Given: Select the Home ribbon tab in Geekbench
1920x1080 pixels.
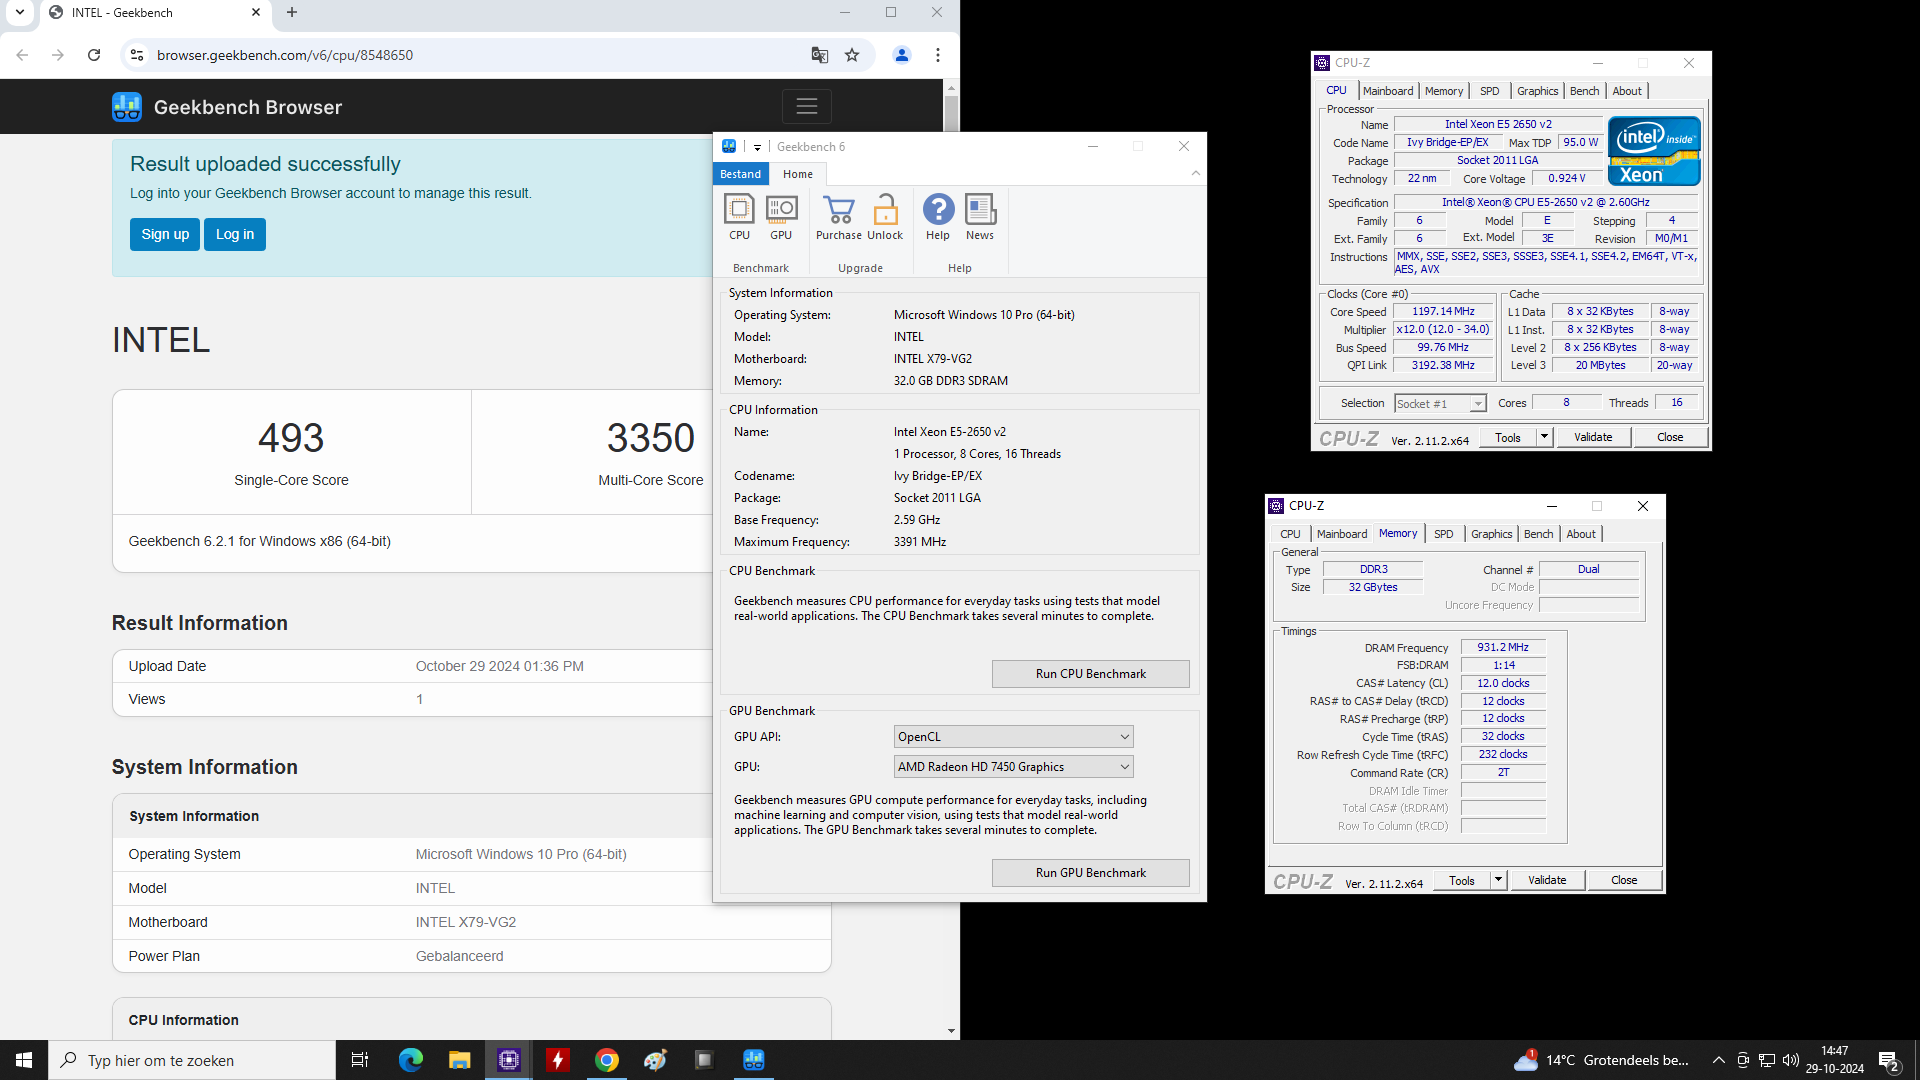Looking at the screenshot, I should (798, 174).
